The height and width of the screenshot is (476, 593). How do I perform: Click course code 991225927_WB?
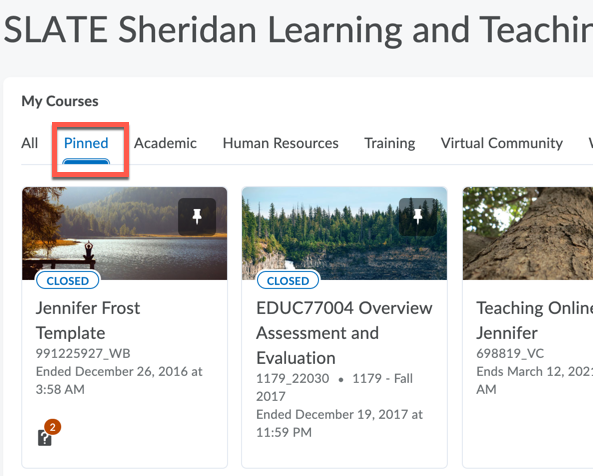click(x=83, y=354)
